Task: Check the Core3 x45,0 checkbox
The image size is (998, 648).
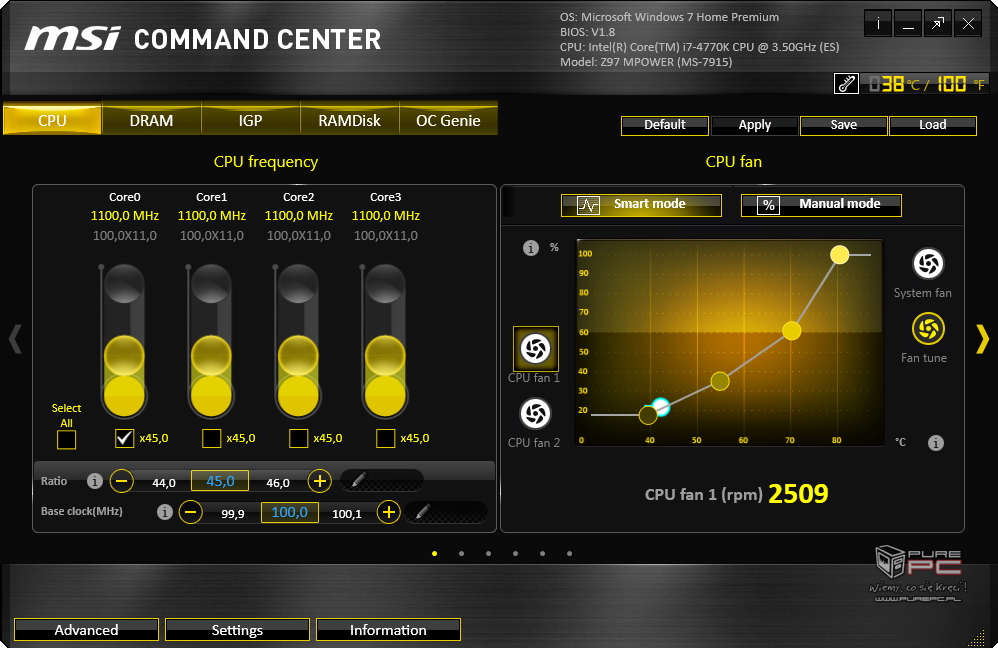Action: coord(386,438)
